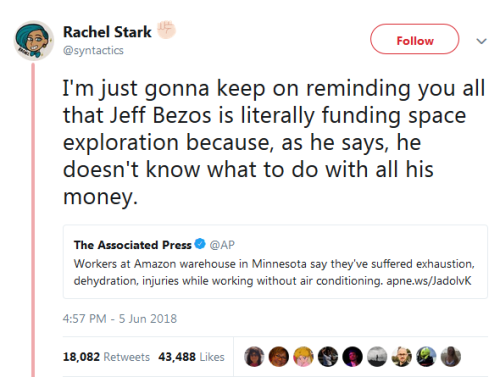Open the green frog liker avatar
Screen dimensions: 500x377
point(426,357)
